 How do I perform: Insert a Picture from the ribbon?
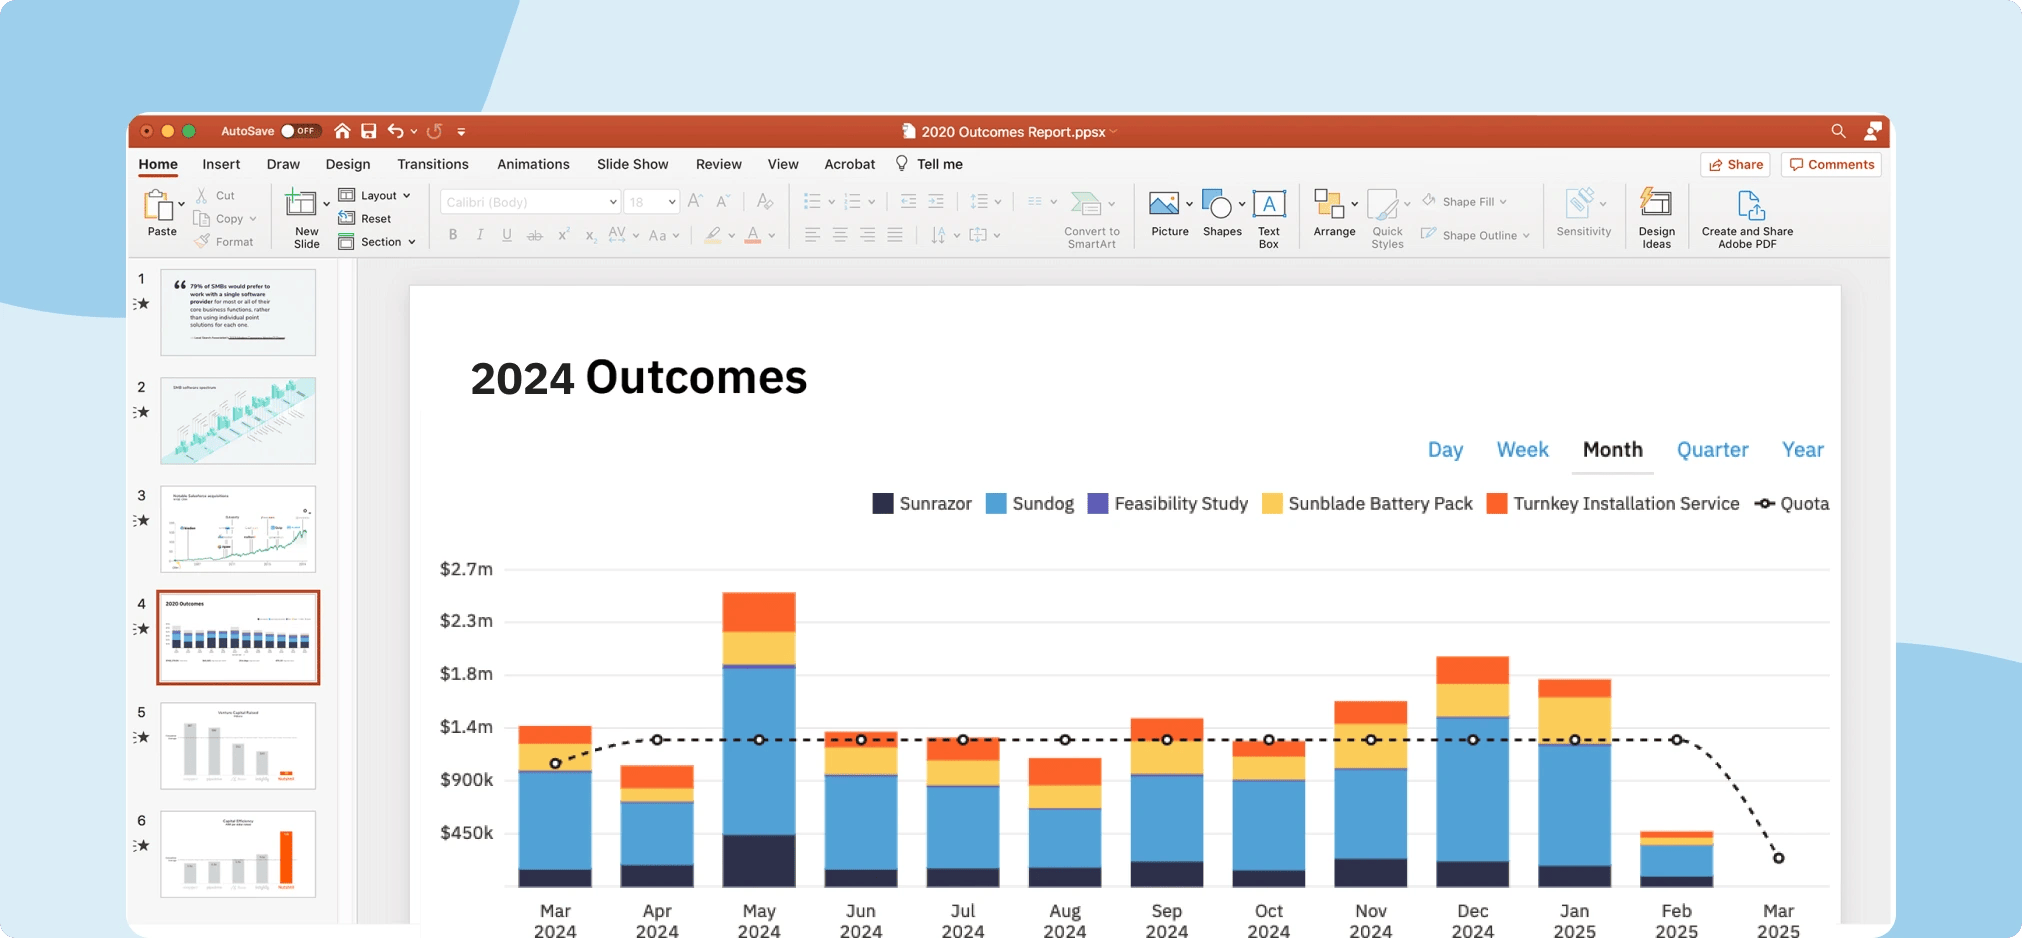(1166, 215)
